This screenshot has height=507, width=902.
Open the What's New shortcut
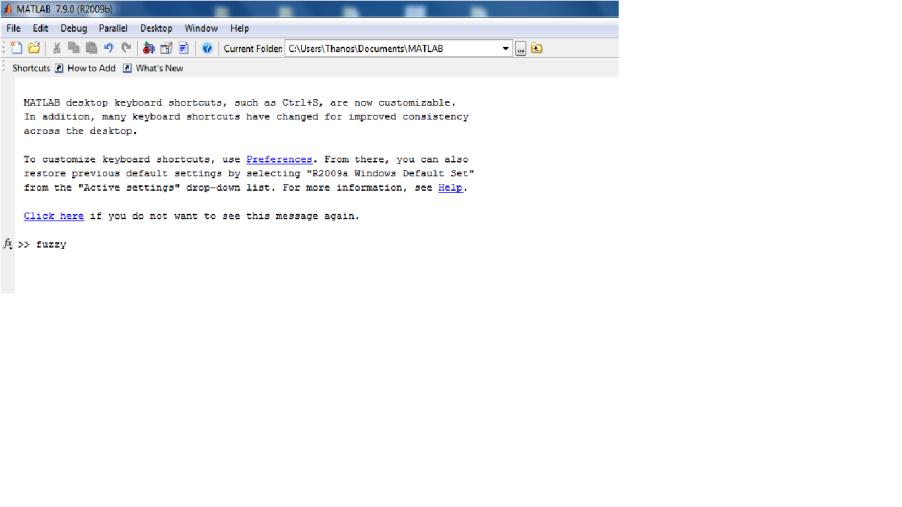[153, 68]
